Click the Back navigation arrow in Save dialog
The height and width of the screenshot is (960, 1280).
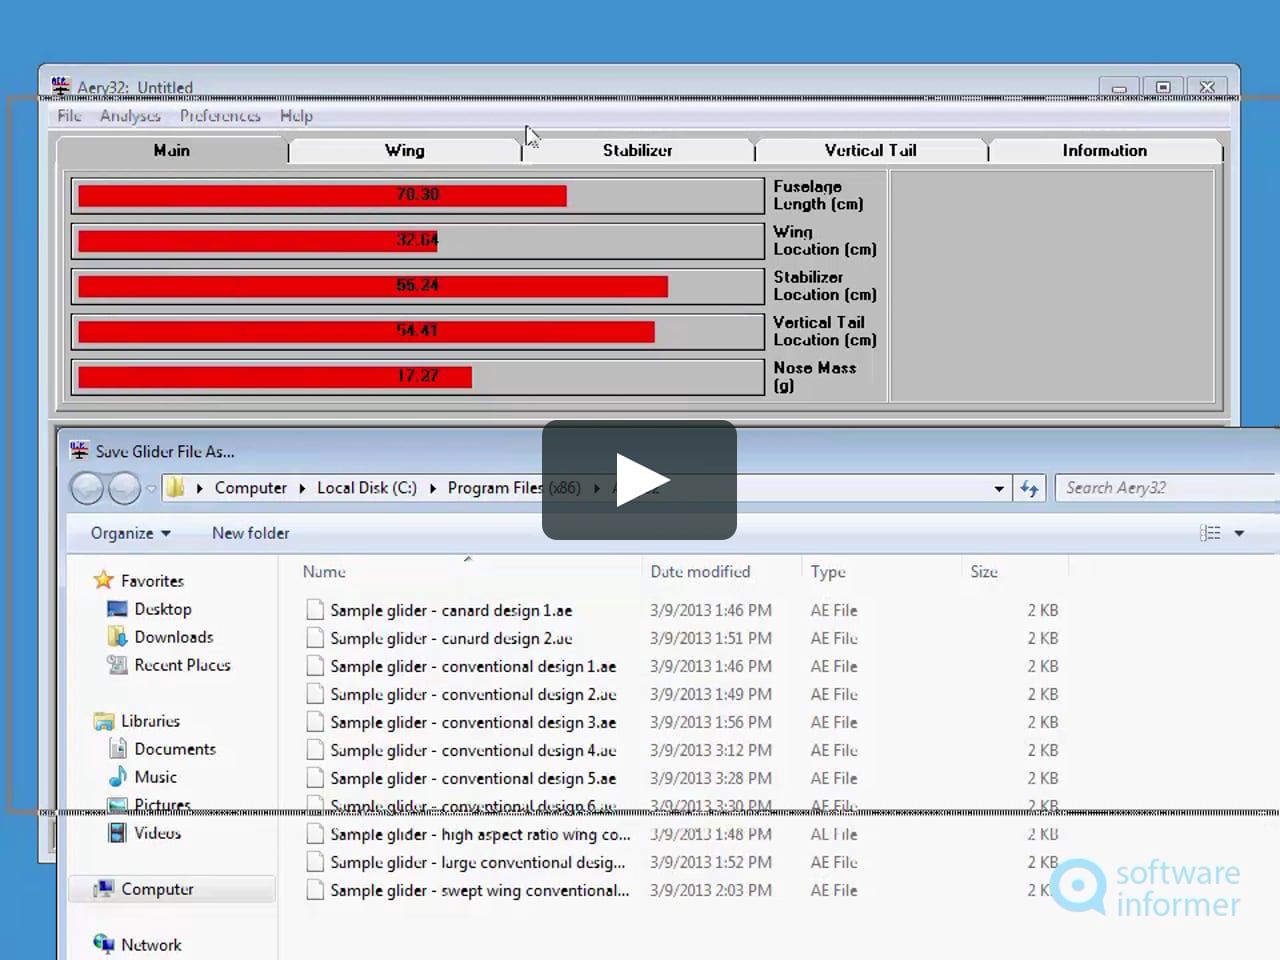[x=87, y=488]
